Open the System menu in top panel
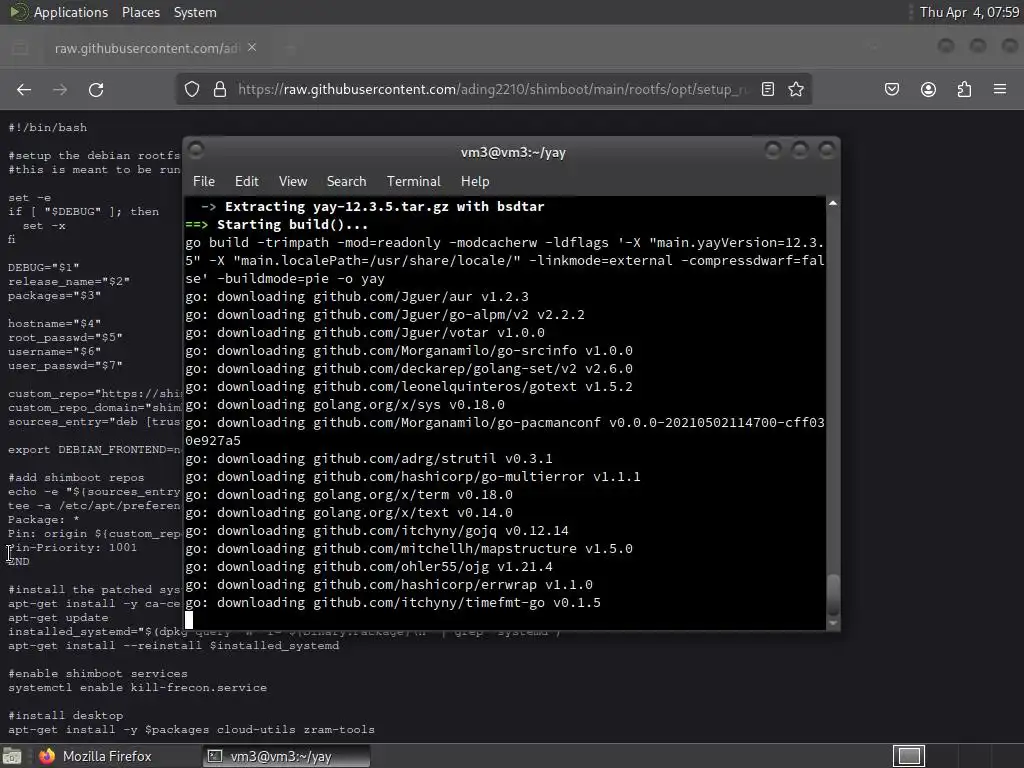1024x768 pixels. [x=195, y=12]
